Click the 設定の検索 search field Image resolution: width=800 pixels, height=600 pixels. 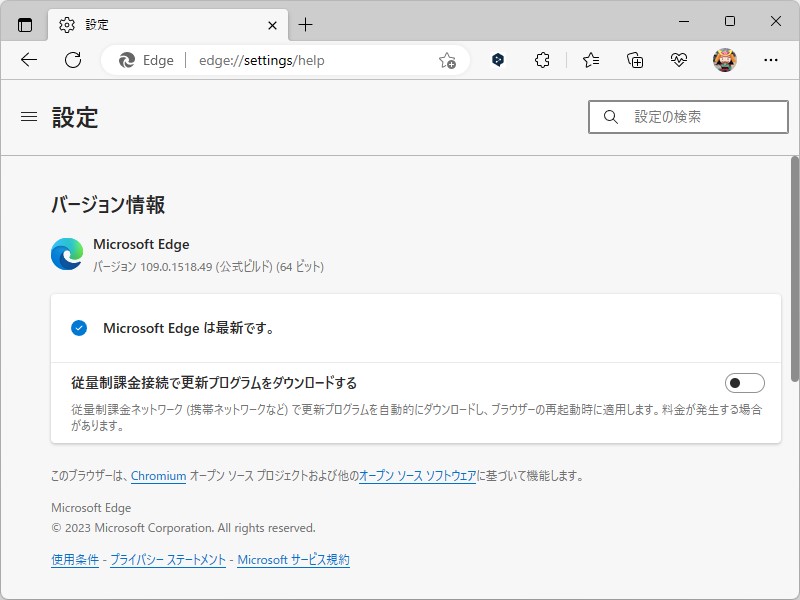(x=687, y=116)
